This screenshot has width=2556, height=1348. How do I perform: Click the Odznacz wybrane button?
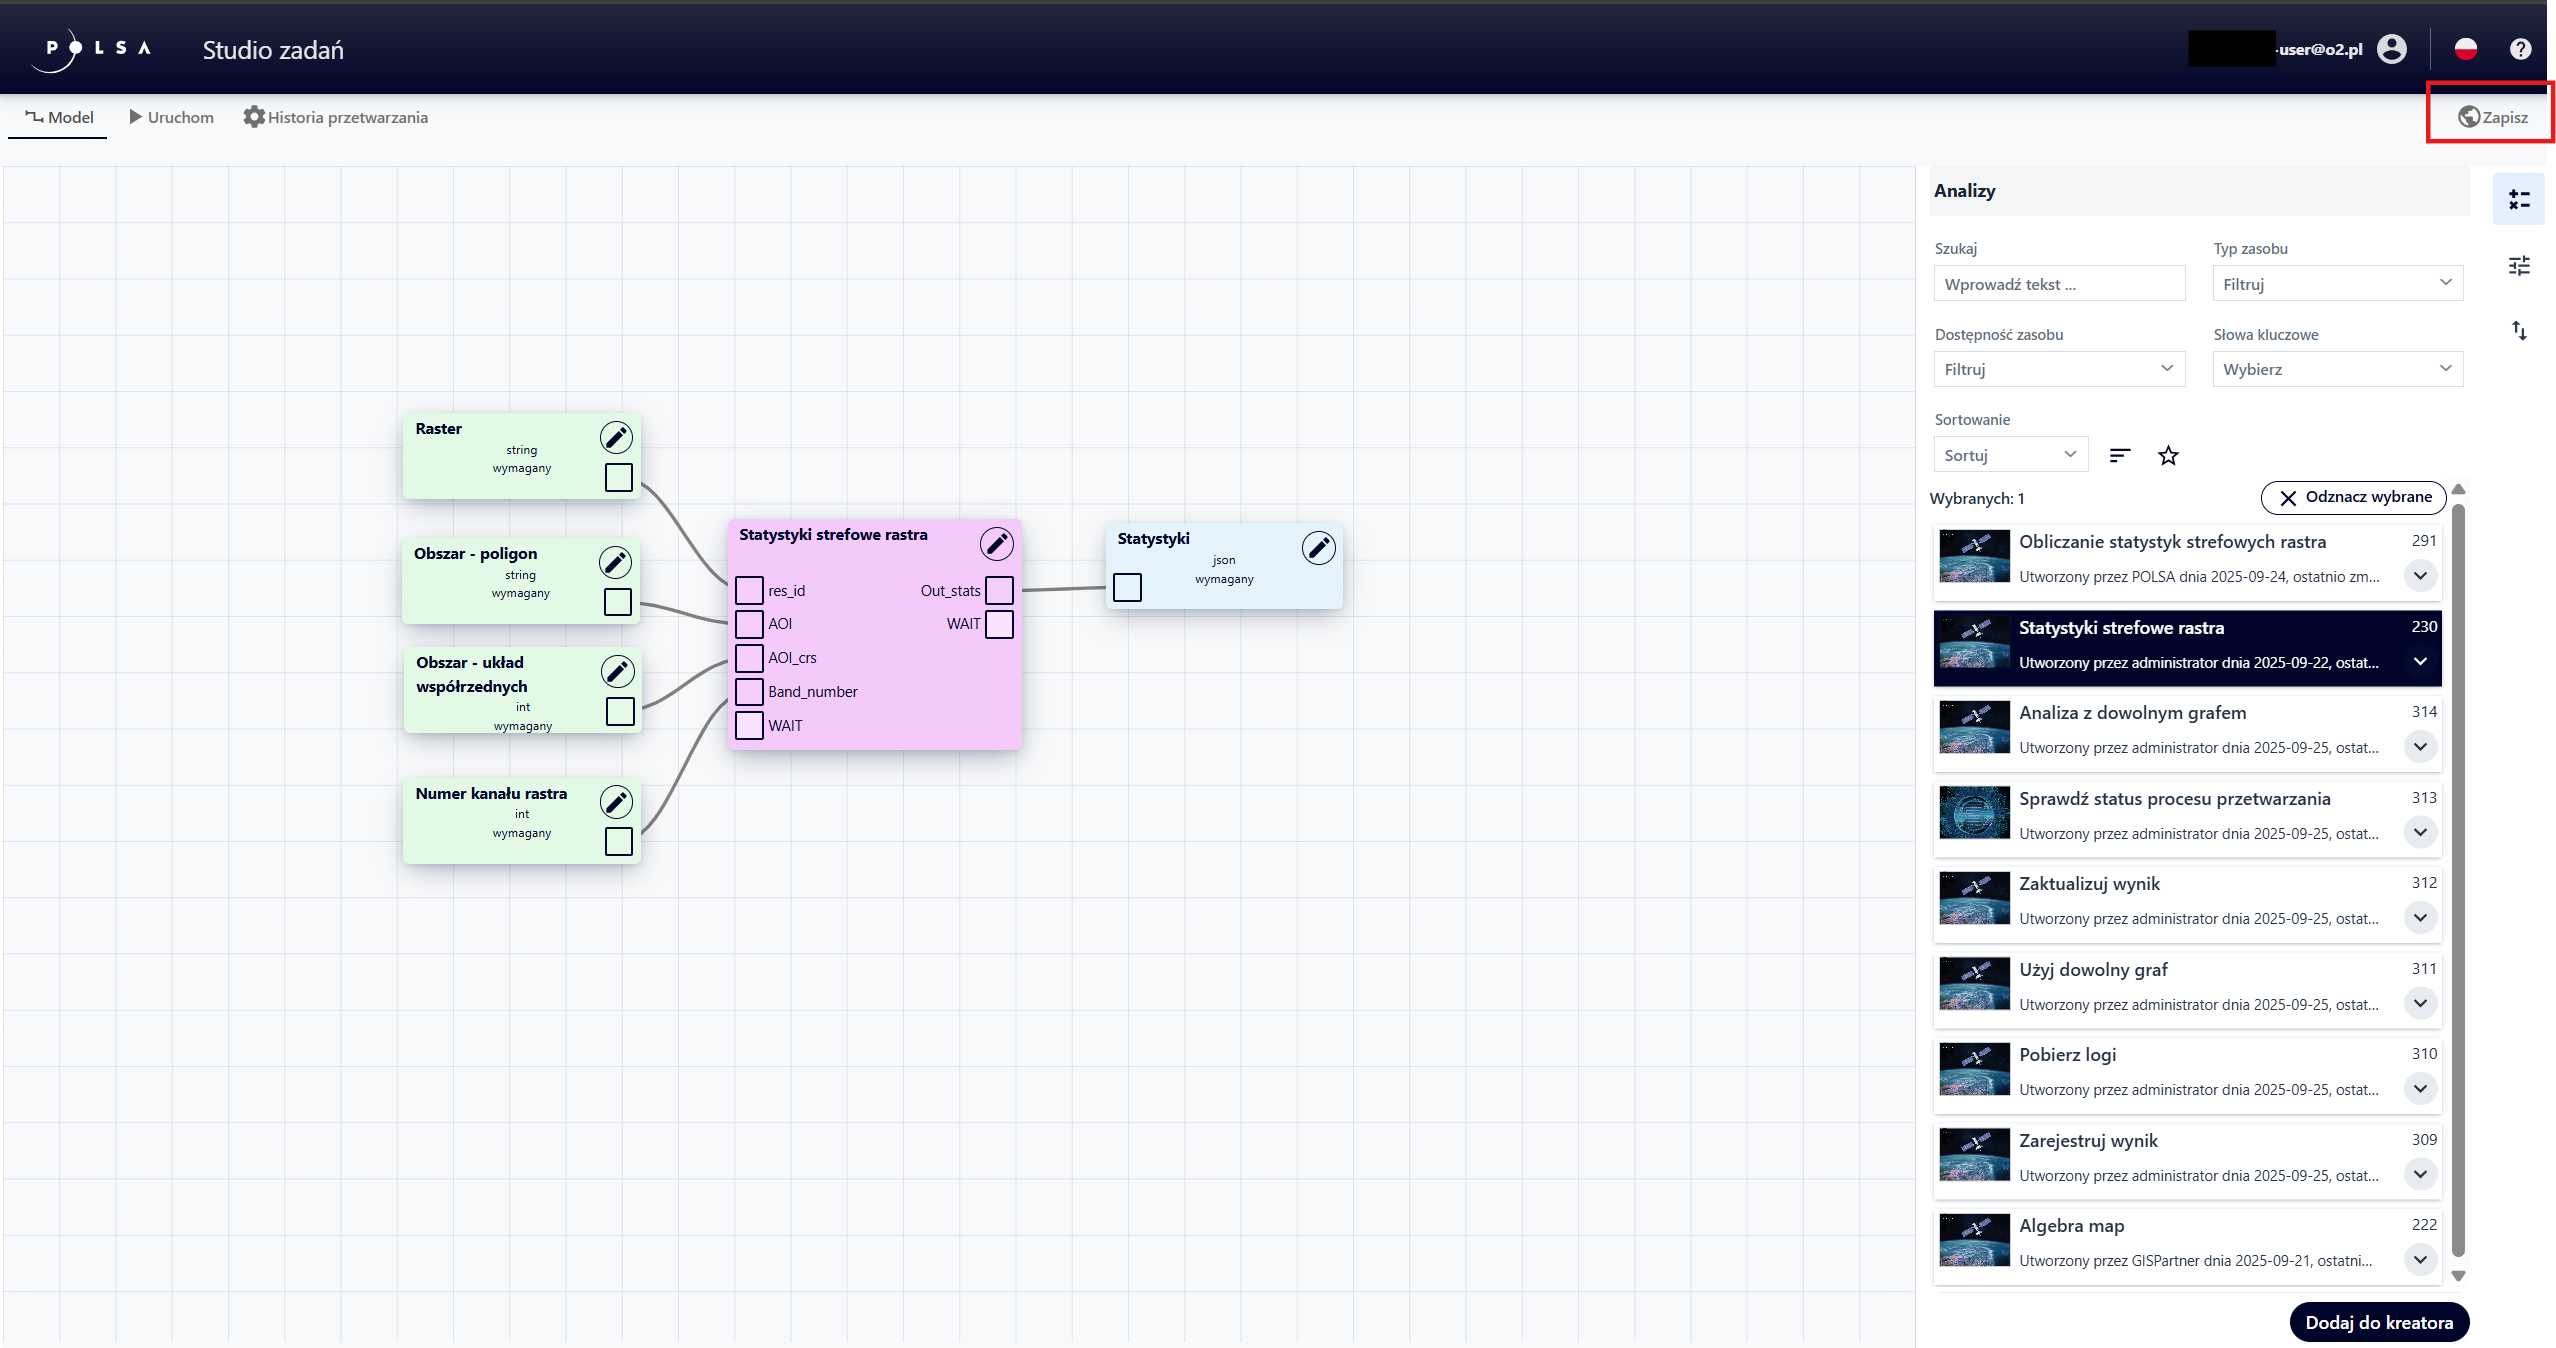2353,497
